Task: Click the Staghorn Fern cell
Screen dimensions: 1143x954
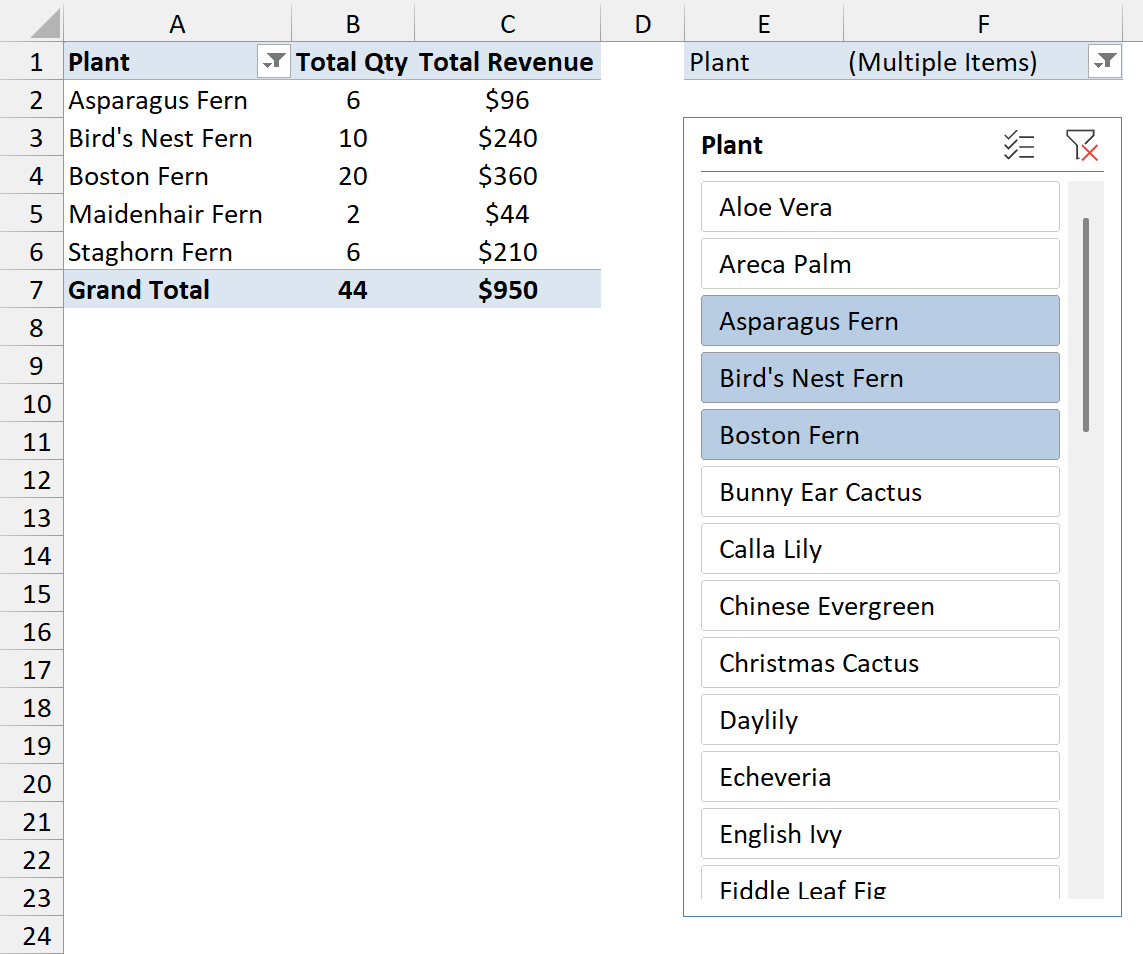Action: [177, 251]
